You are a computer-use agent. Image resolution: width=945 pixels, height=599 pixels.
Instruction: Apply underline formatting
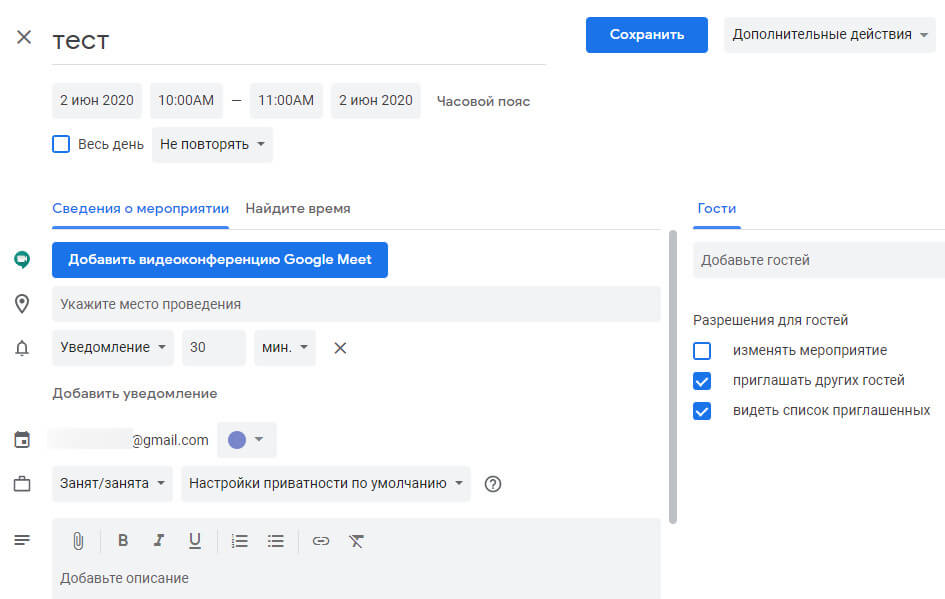pos(195,541)
